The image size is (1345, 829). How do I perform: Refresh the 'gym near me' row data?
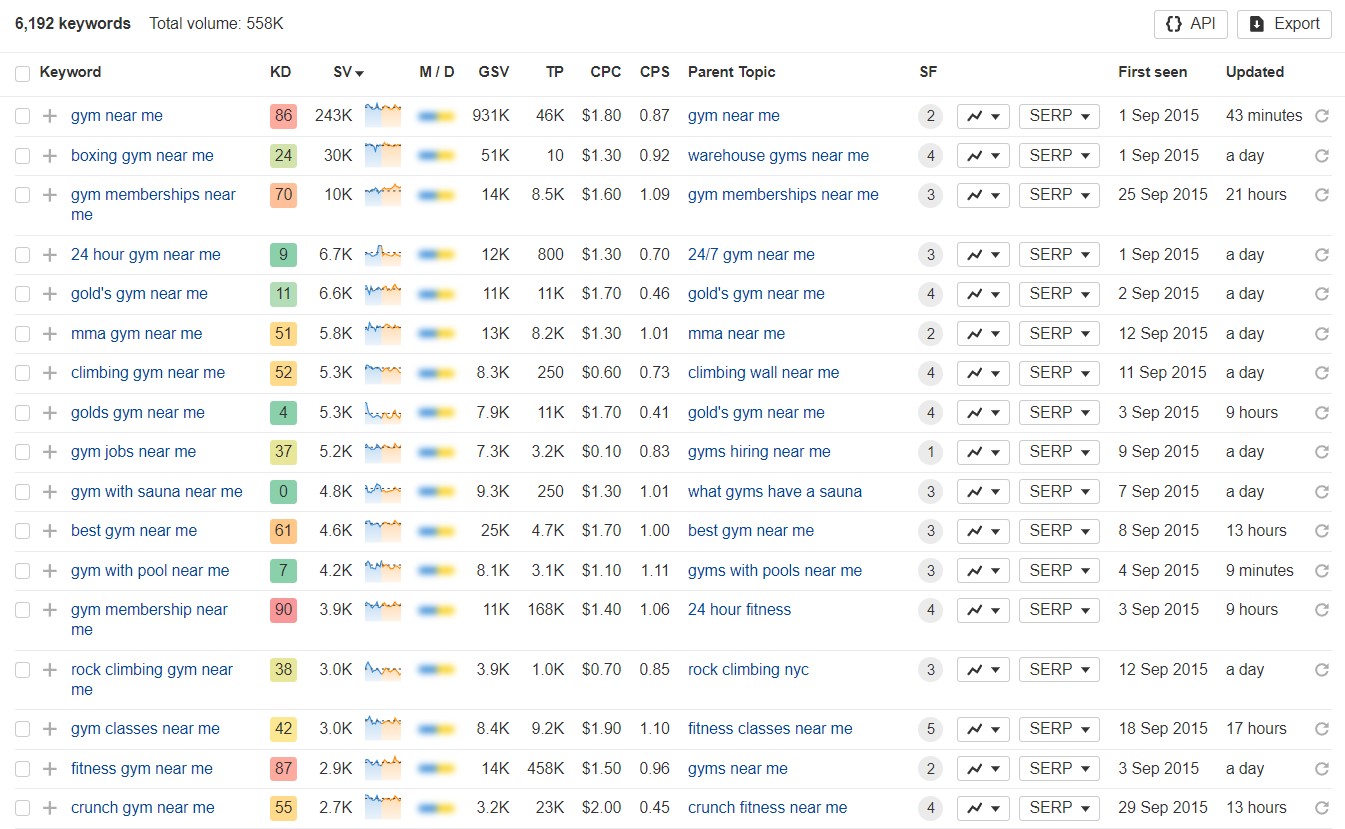[x=1321, y=116]
